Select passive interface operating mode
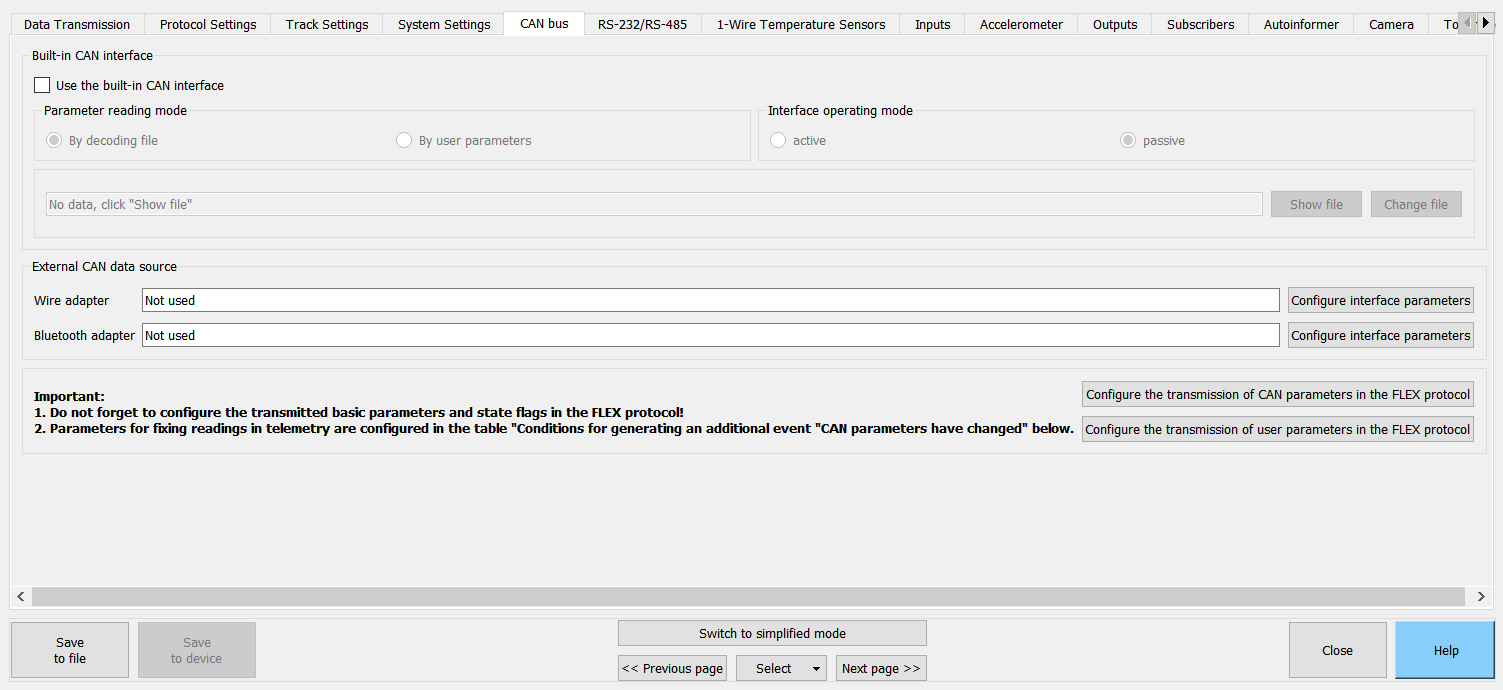Screen dimensions: 1503x690 coord(1128,141)
